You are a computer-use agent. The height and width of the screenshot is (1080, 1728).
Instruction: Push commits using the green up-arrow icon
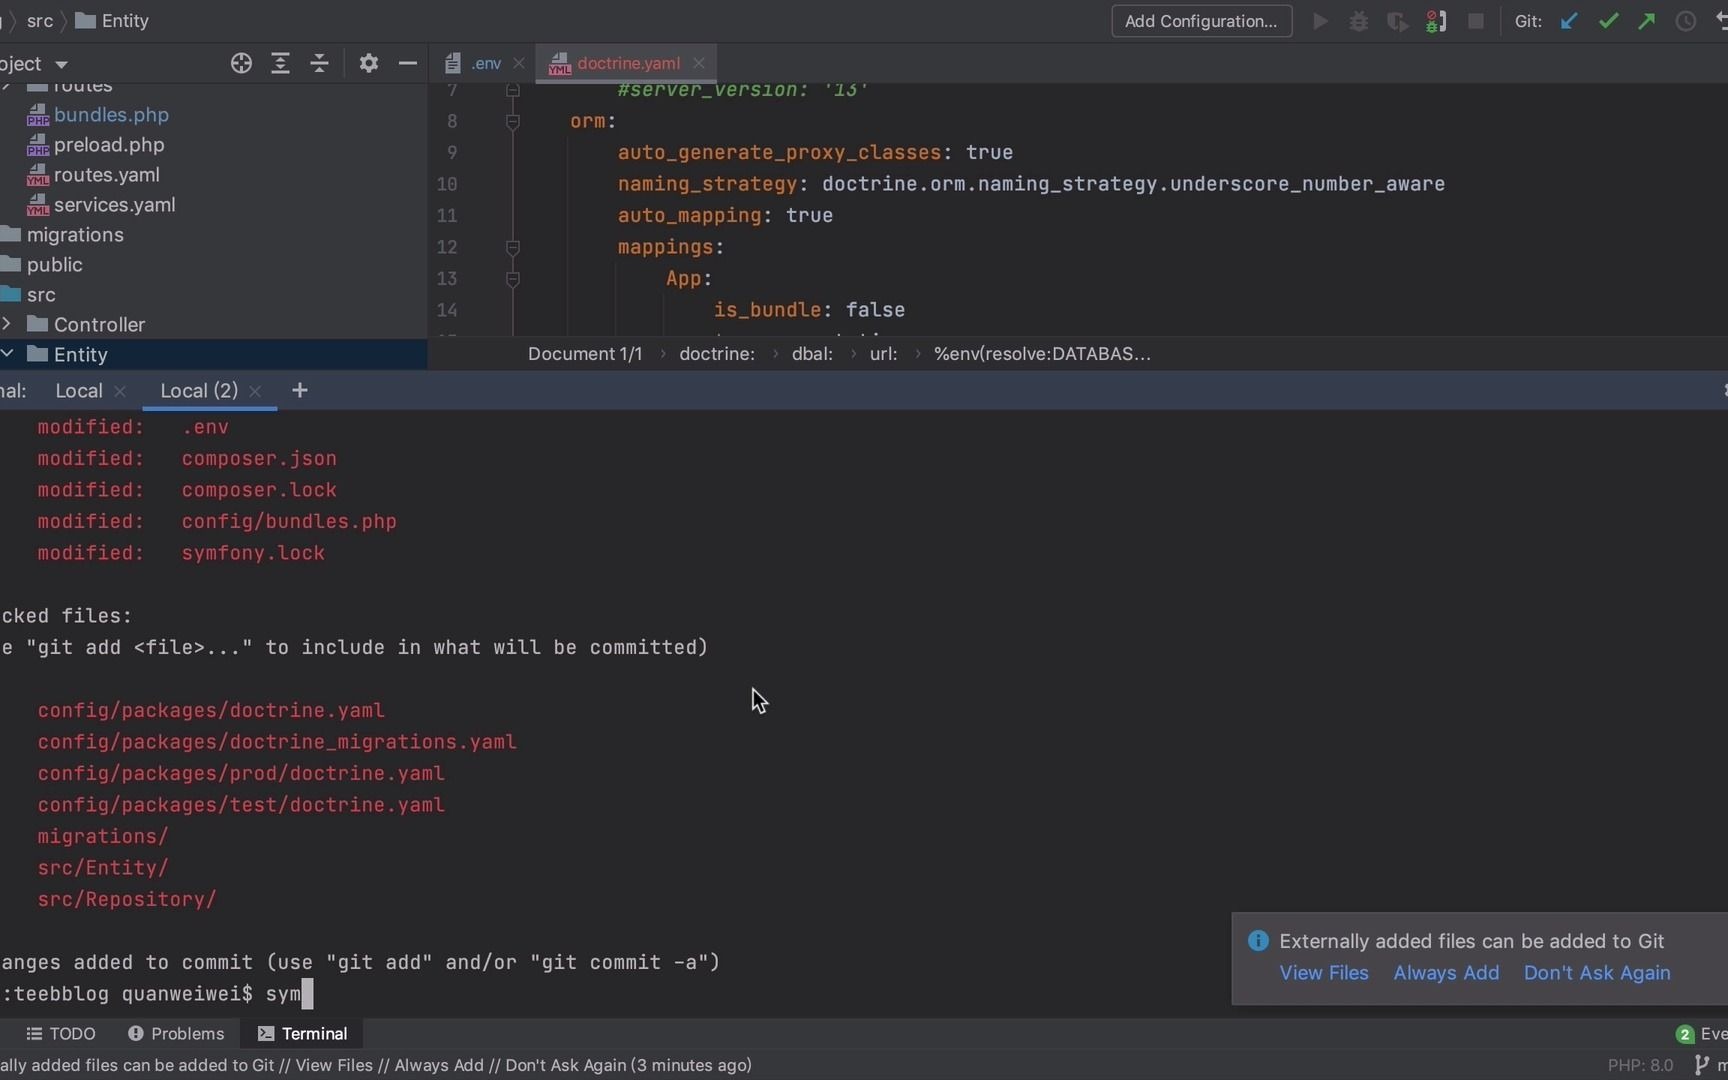1647,21
